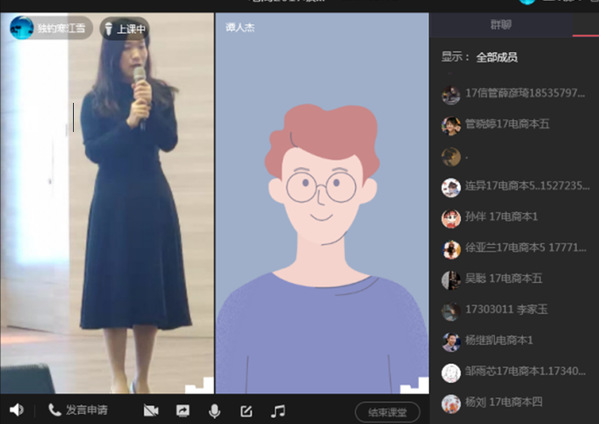Click the 上课中 microphone status badge

click(x=125, y=29)
